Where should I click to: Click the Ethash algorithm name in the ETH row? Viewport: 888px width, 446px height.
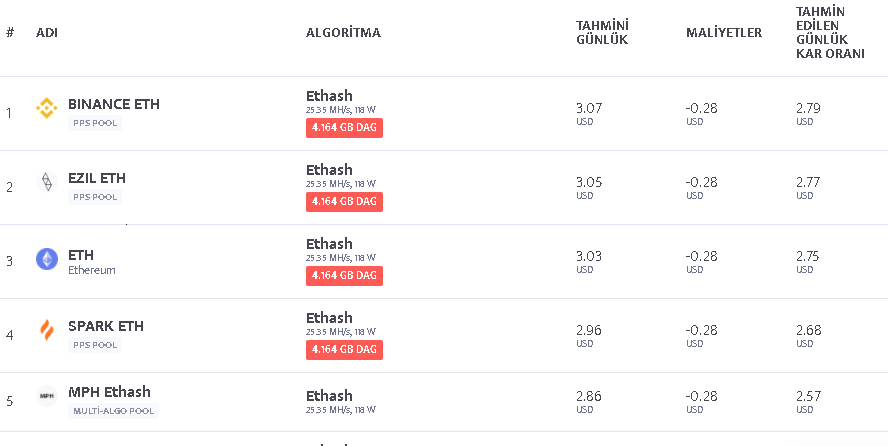[329, 244]
